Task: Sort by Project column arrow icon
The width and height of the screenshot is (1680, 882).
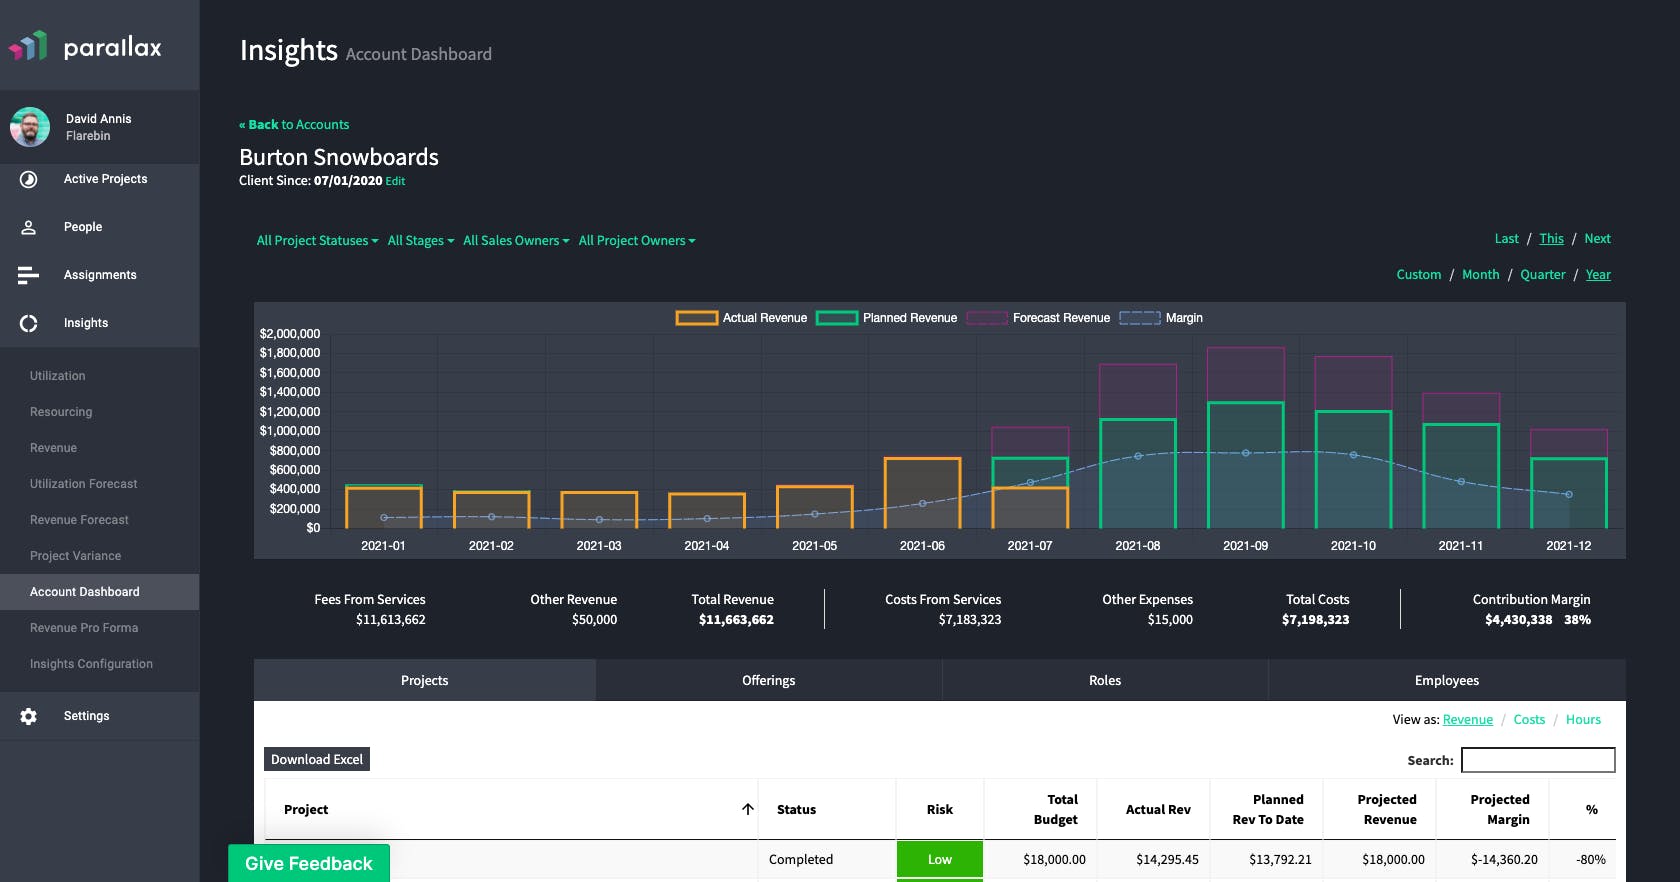Action: click(747, 809)
